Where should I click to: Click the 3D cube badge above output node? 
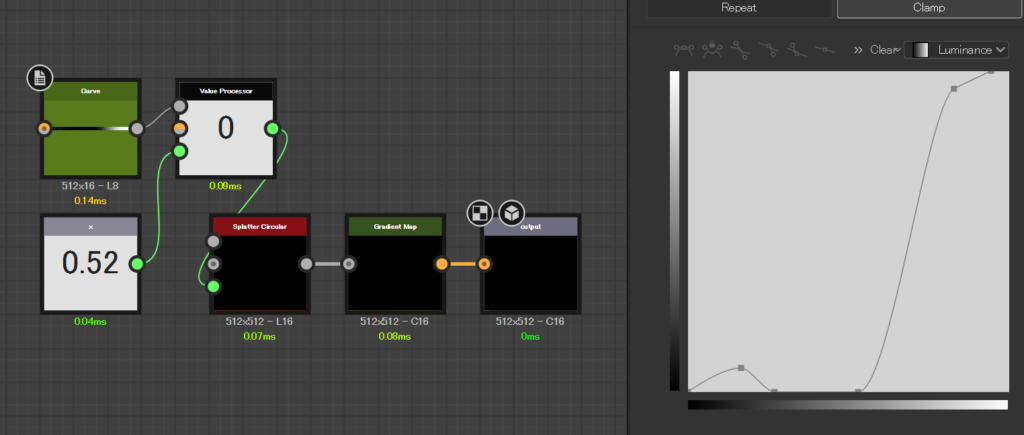(x=511, y=213)
